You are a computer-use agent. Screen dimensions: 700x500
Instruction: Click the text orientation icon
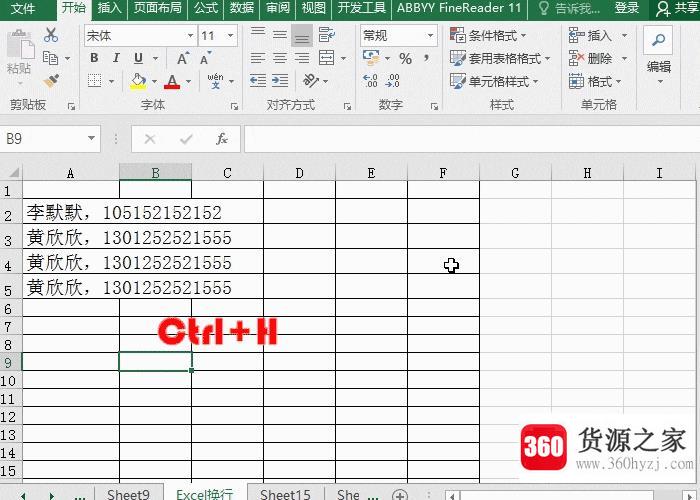click(311, 81)
